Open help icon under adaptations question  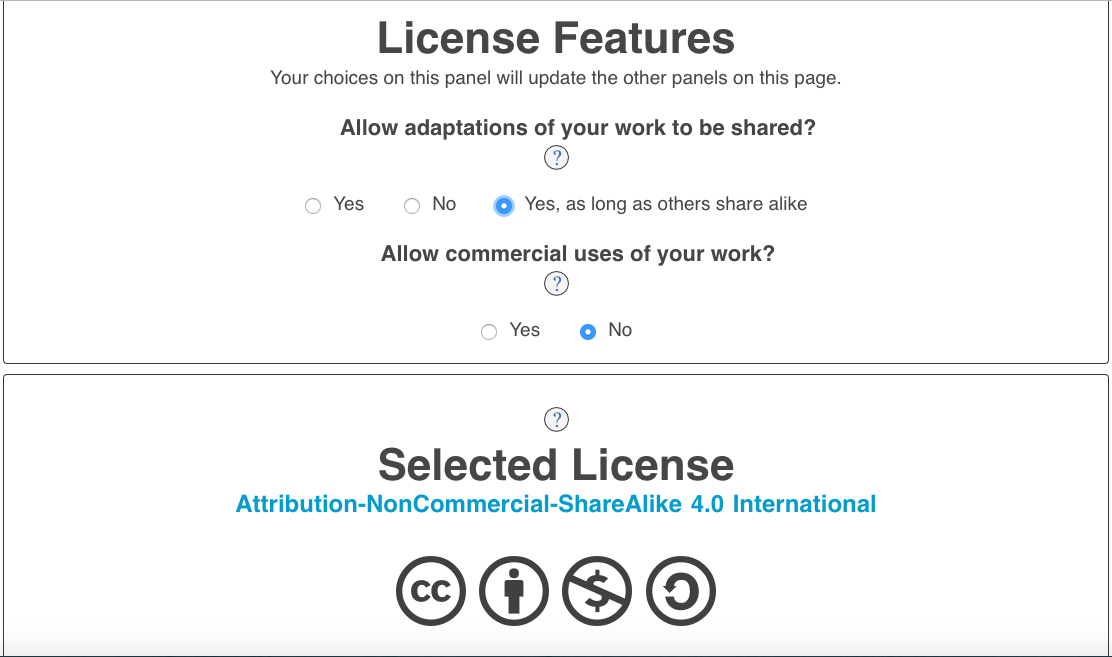556,158
